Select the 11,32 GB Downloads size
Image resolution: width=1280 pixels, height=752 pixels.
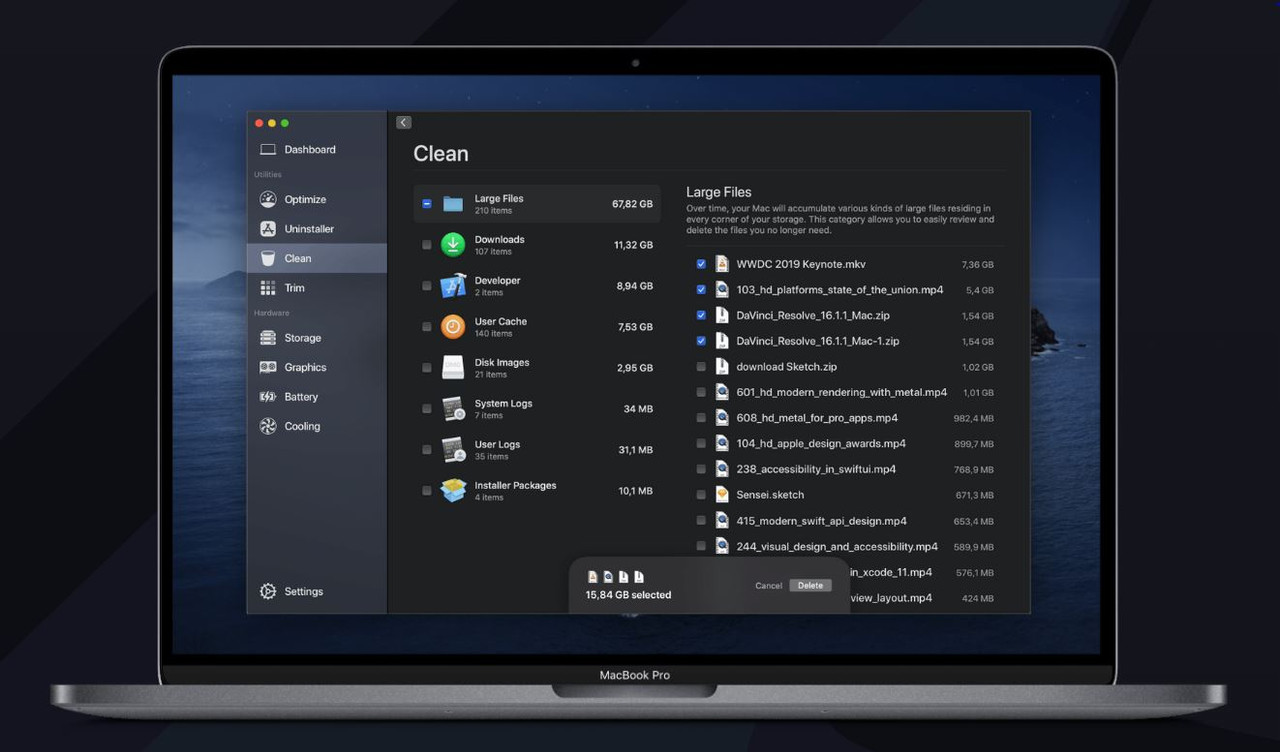(x=633, y=245)
